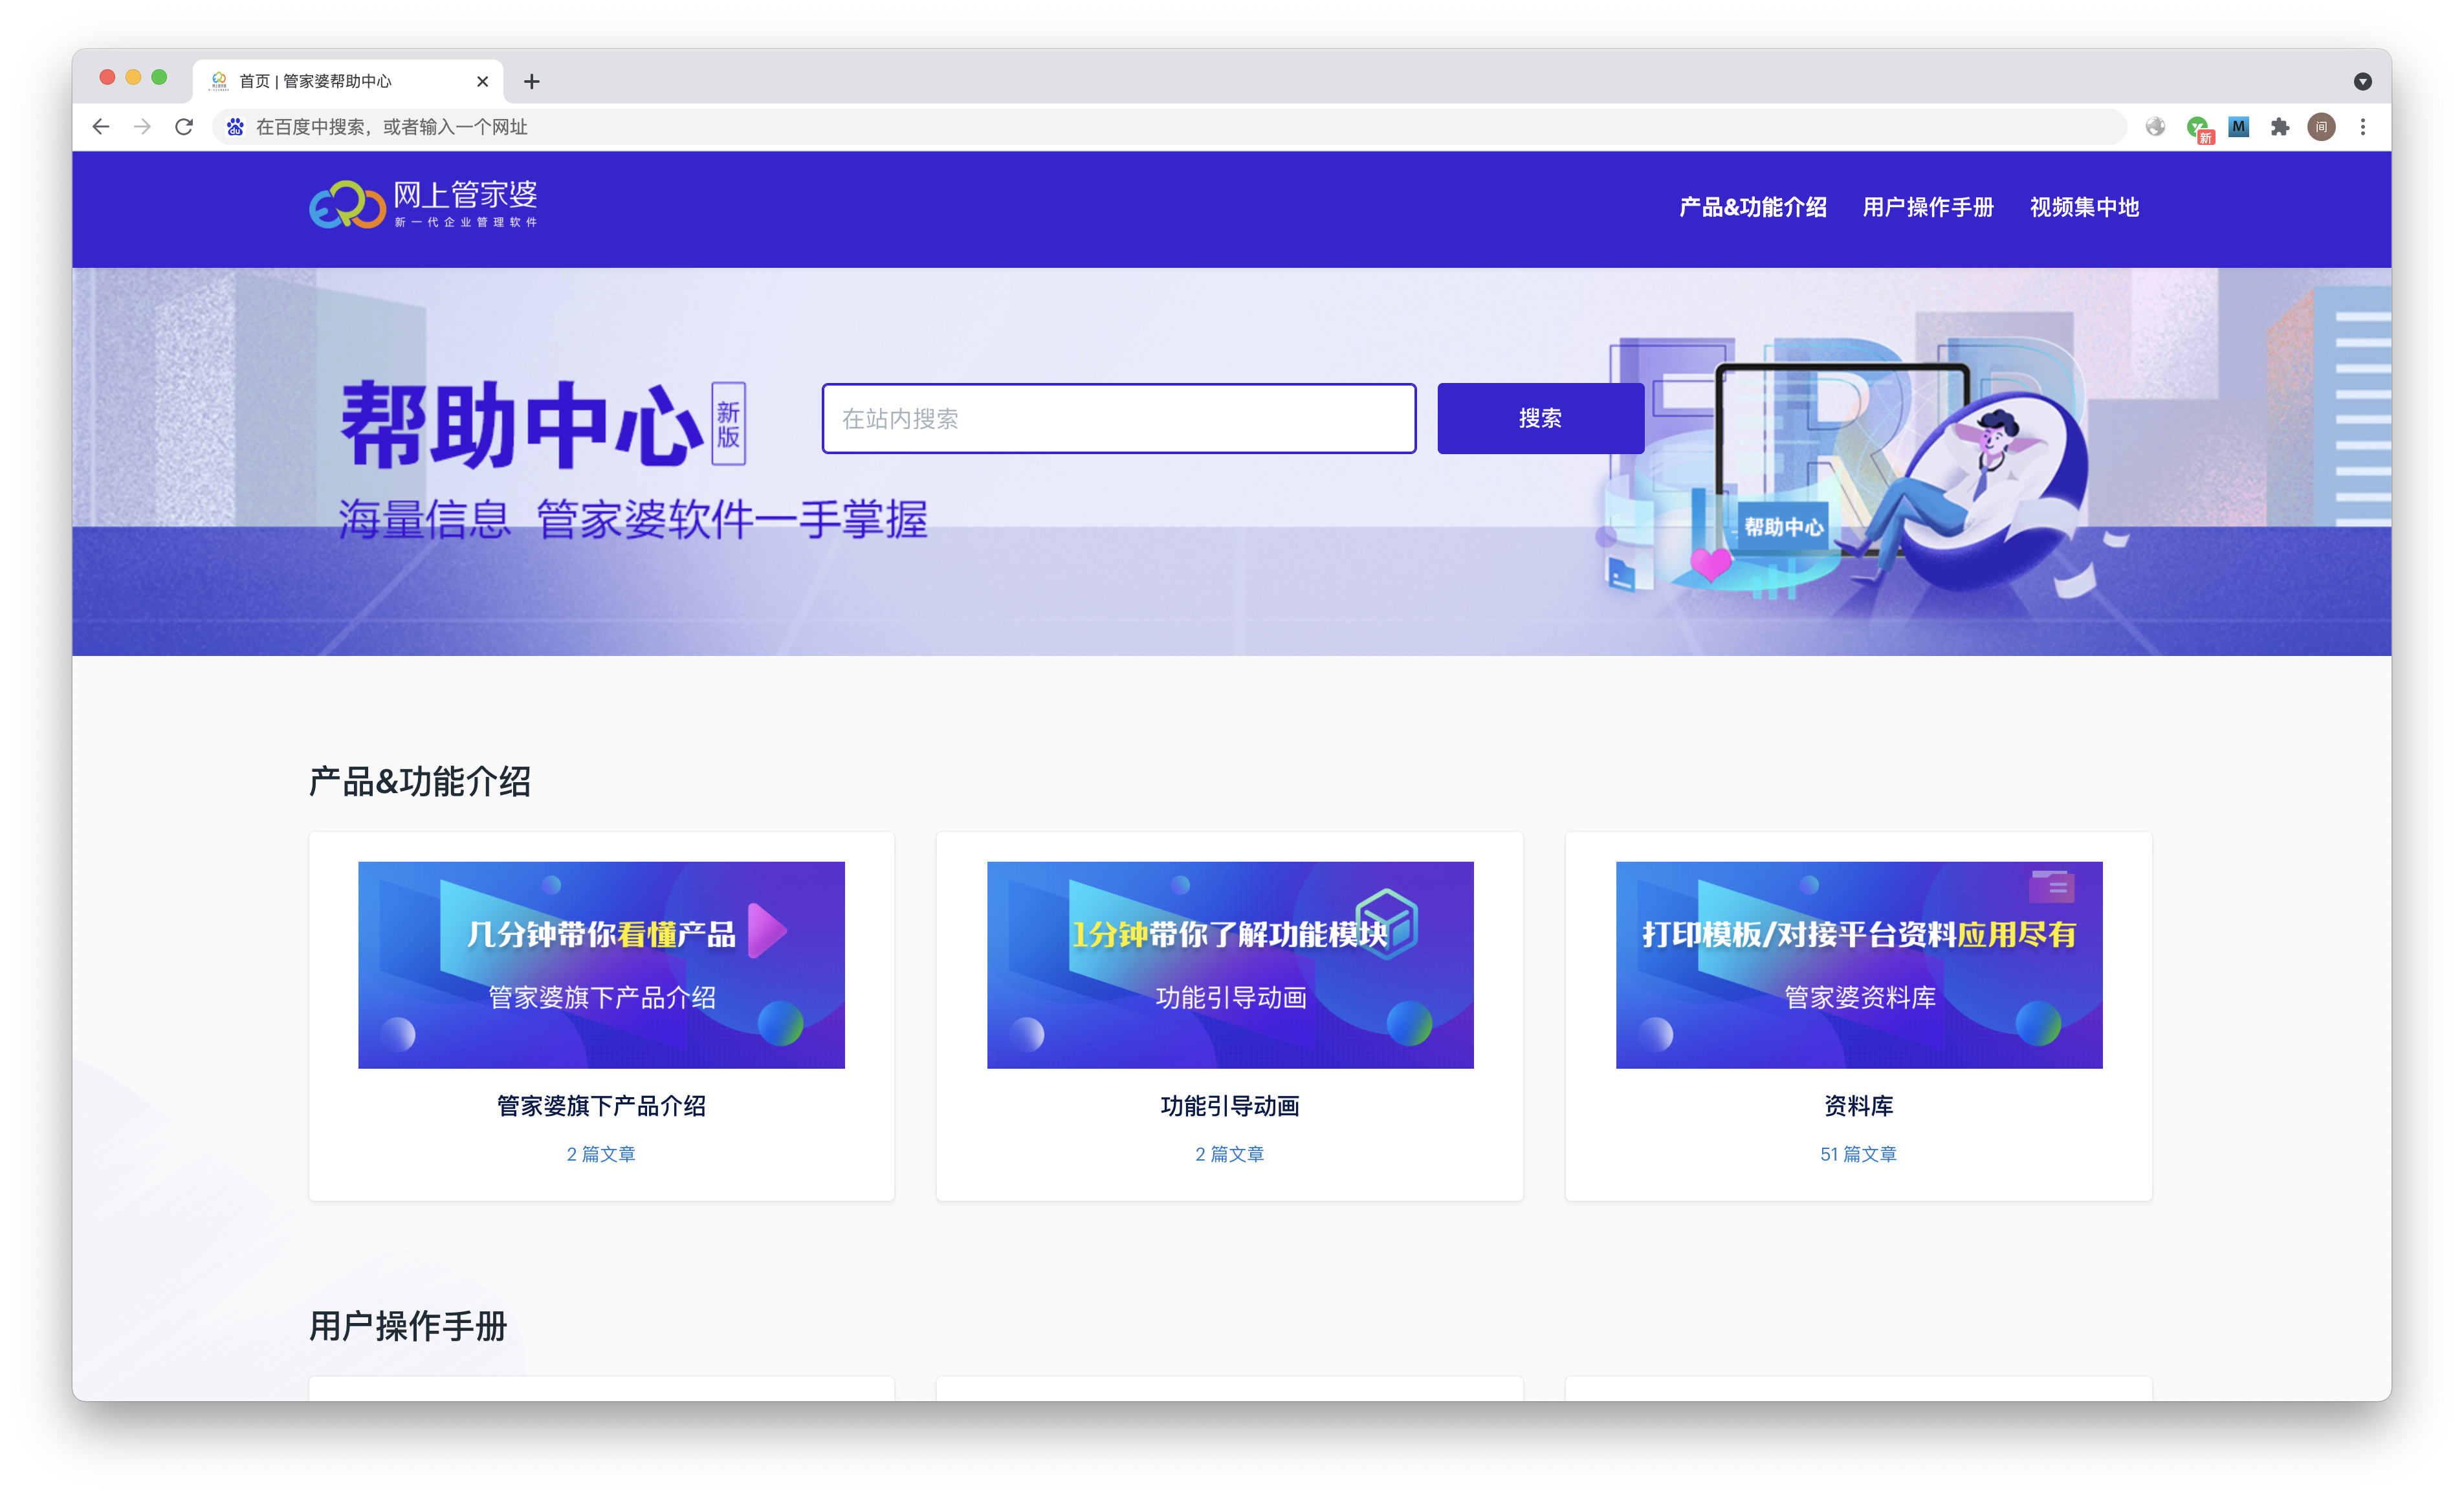Click the back navigation arrow
This screenshot has height=1497, width=2464.
[101, 126]
